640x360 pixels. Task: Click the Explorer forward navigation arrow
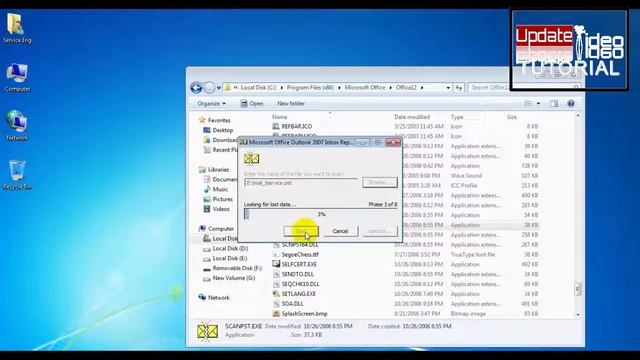pos(209,87)
